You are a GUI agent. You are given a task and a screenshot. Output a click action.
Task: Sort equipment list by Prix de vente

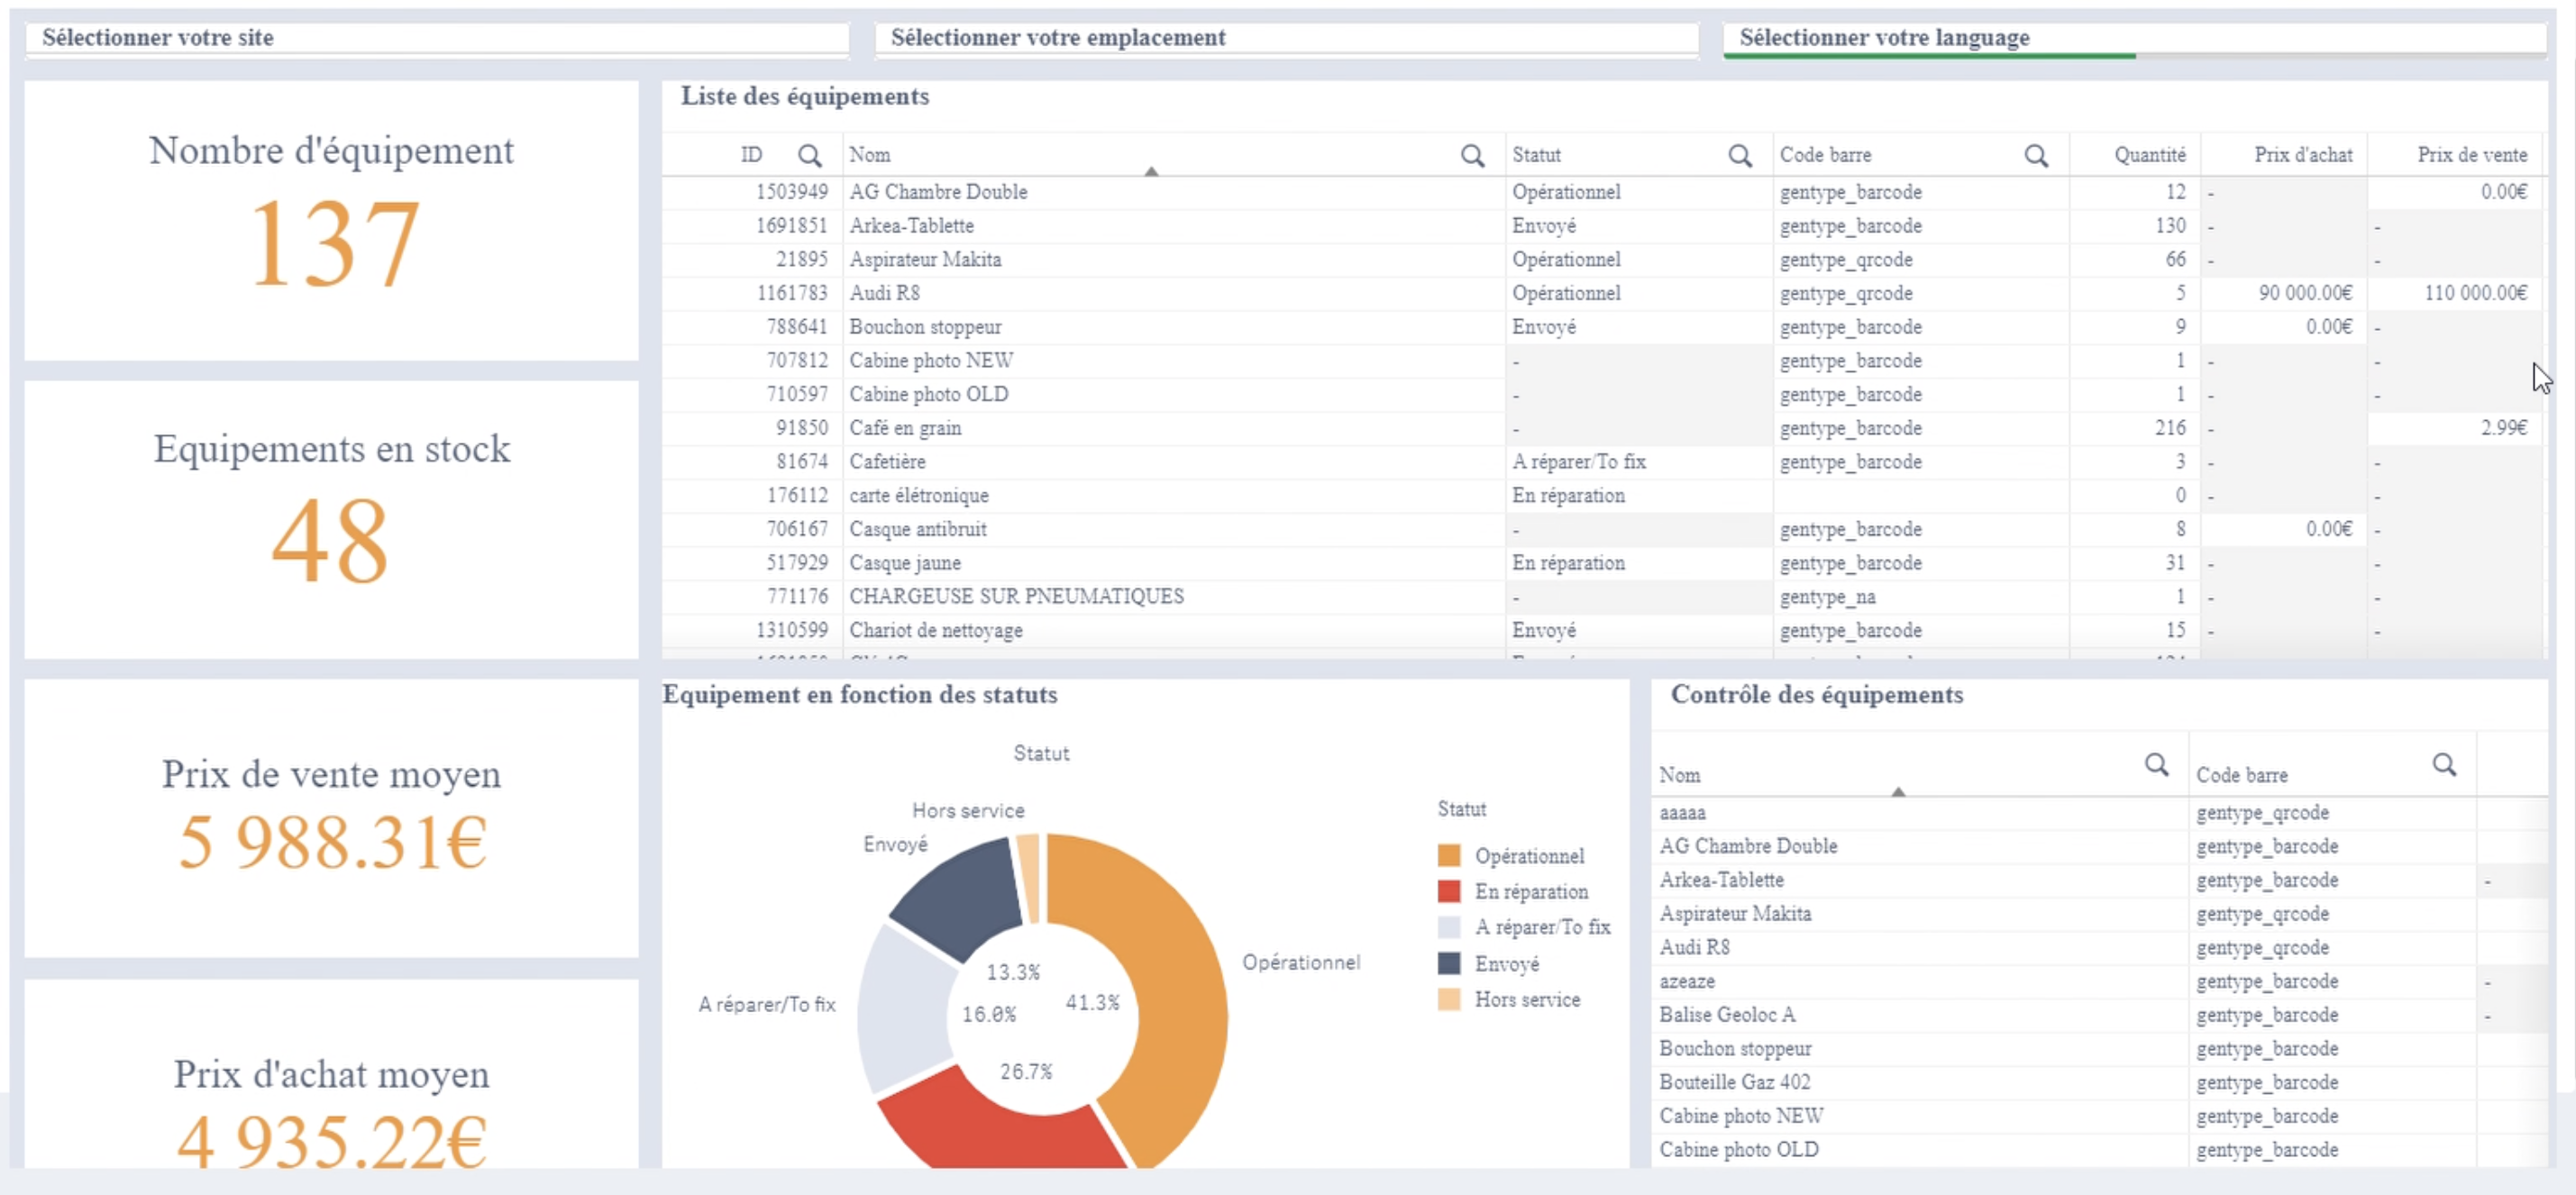[x=2472, y=155]
